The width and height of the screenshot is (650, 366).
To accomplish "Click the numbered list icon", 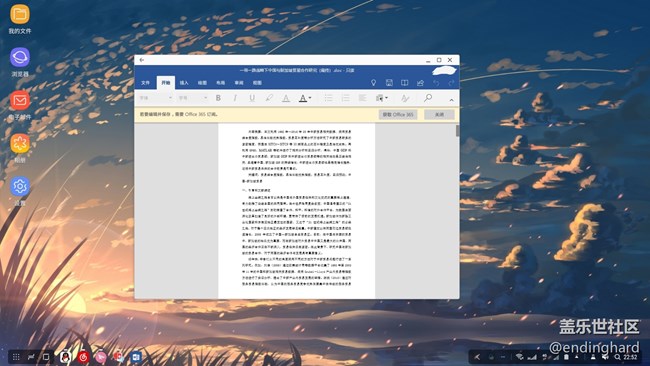I will coord(345,98).
